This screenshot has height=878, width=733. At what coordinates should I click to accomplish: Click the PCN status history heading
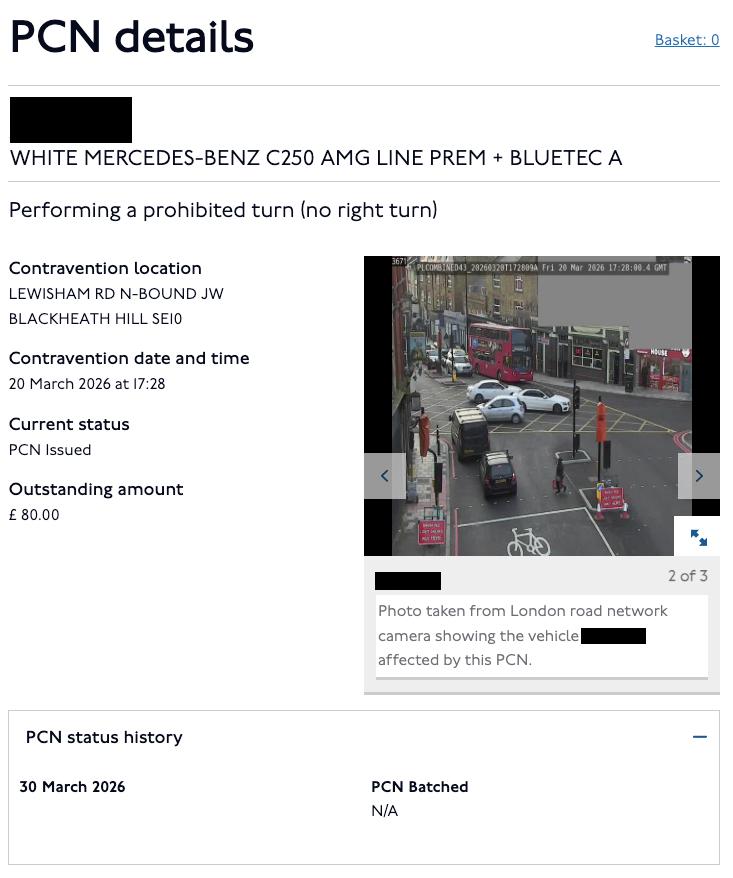coord(104,737)
